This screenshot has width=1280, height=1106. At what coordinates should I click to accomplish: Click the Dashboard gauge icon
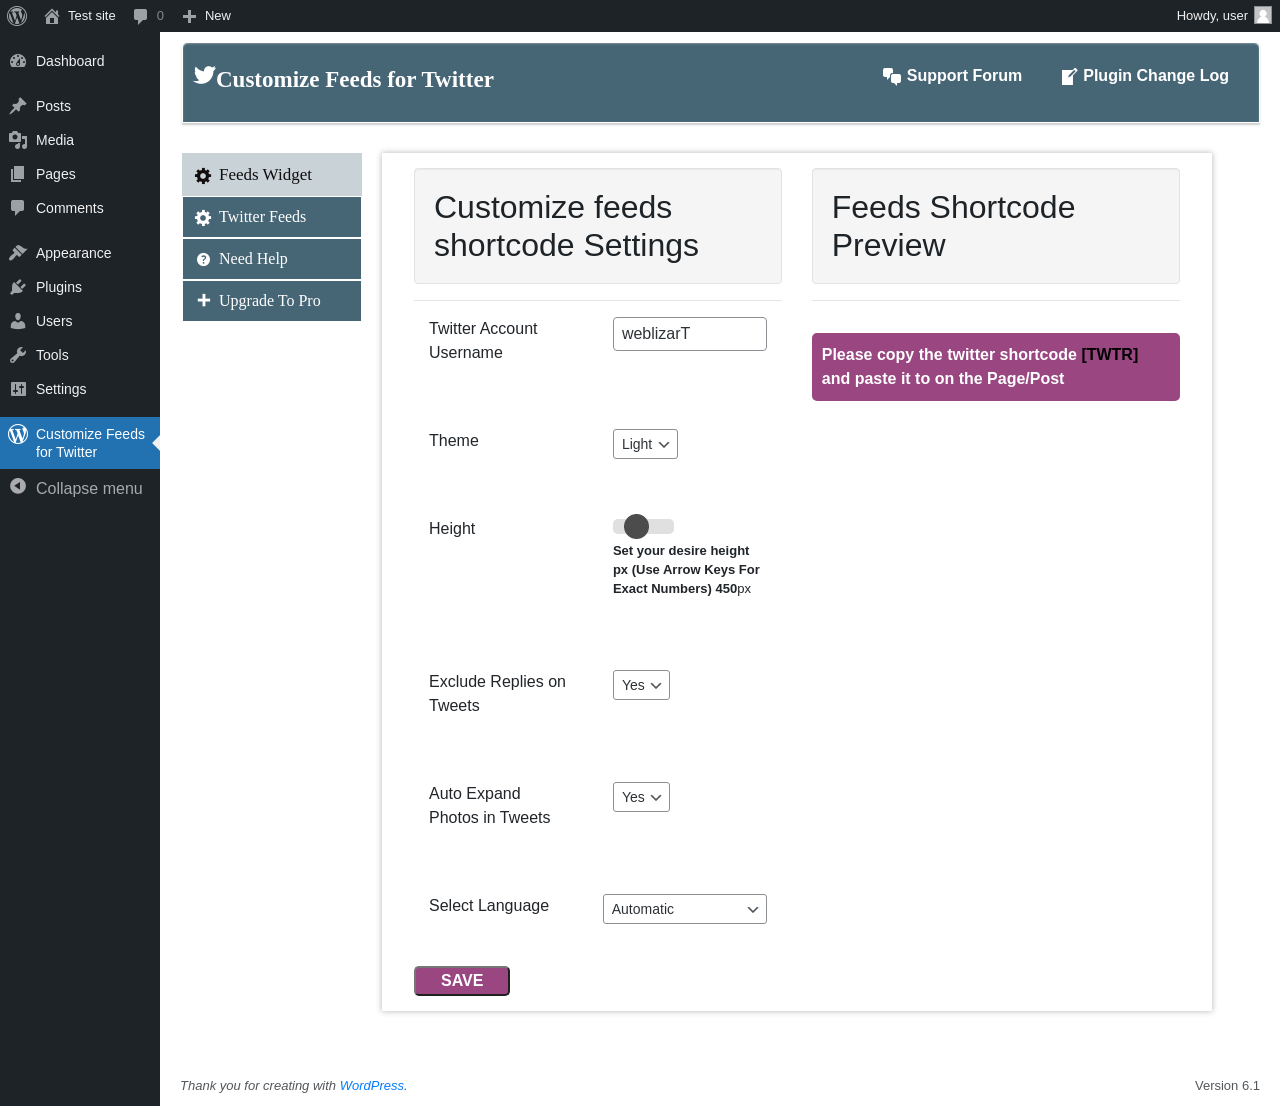click(18, 61)
